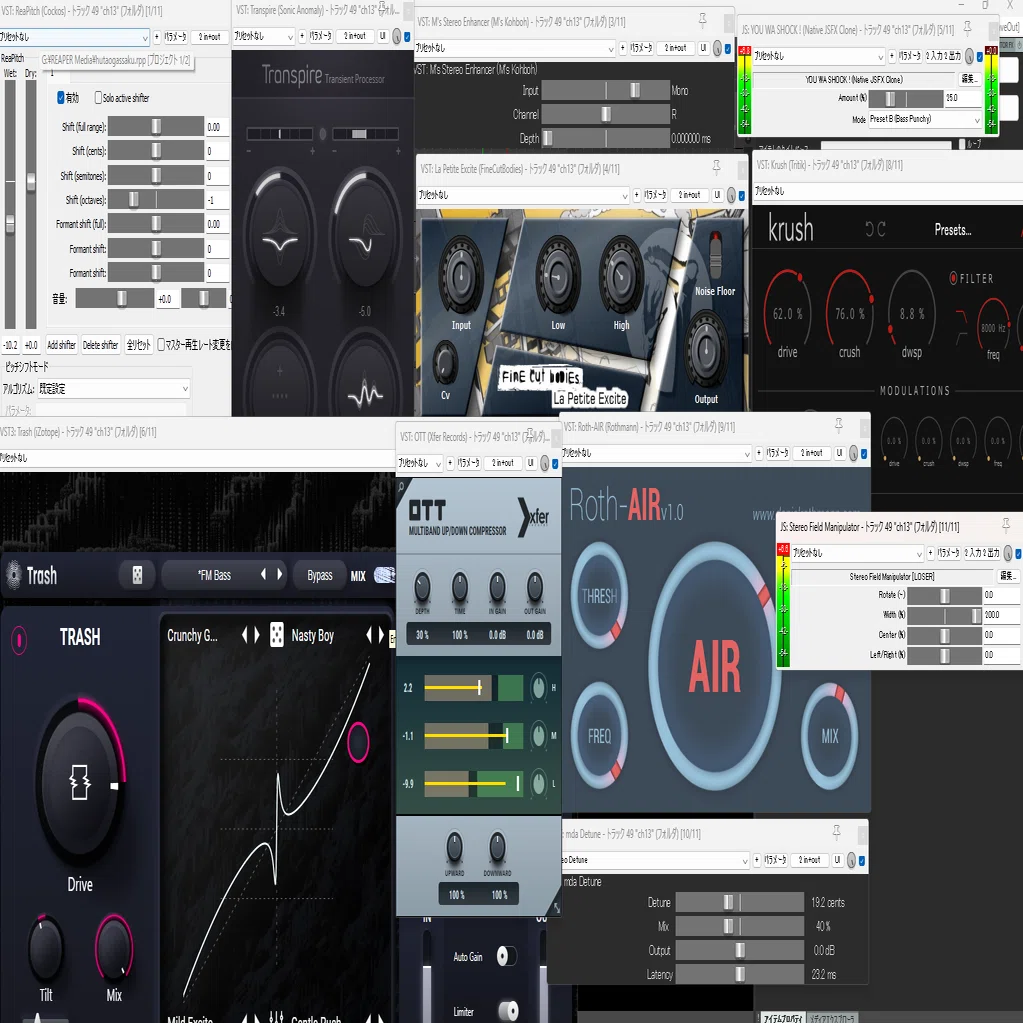Click the OTT Depth knob
1023x1023 pixels.
pyautogui.click(x=422, y=587)
